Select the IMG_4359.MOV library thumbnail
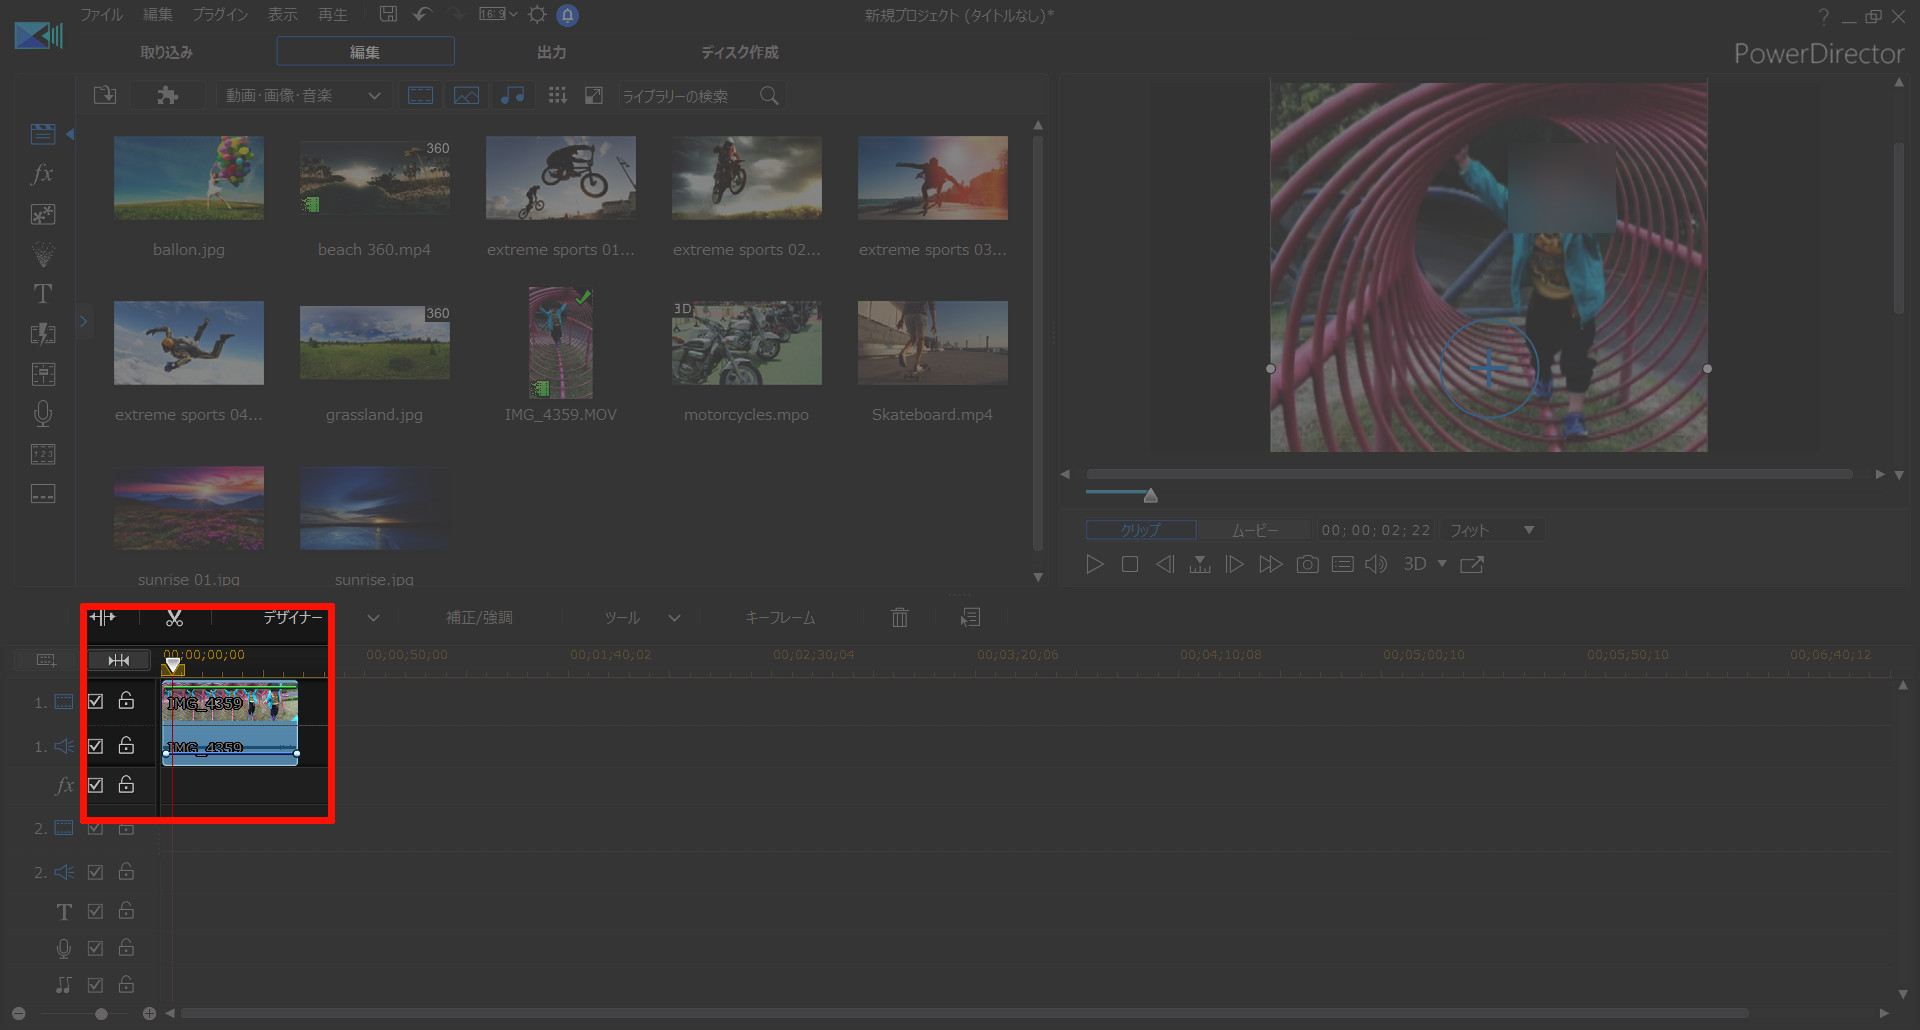 (x=561, y=343)
